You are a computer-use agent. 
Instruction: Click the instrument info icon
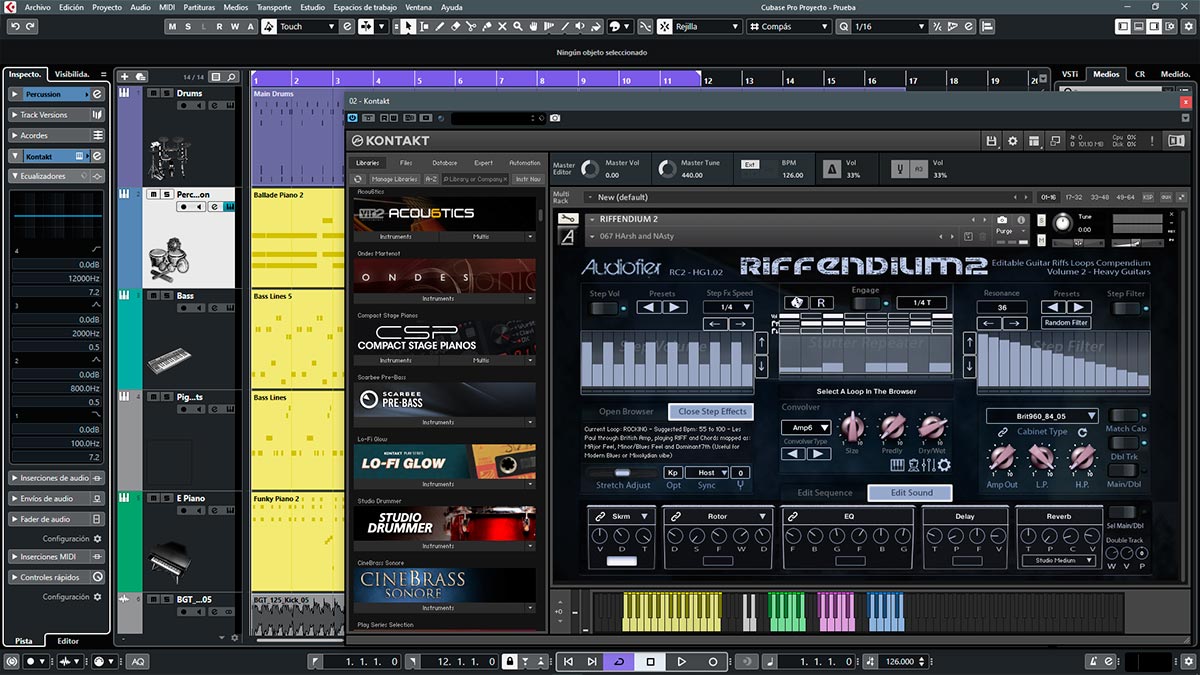click(1020, 219)
